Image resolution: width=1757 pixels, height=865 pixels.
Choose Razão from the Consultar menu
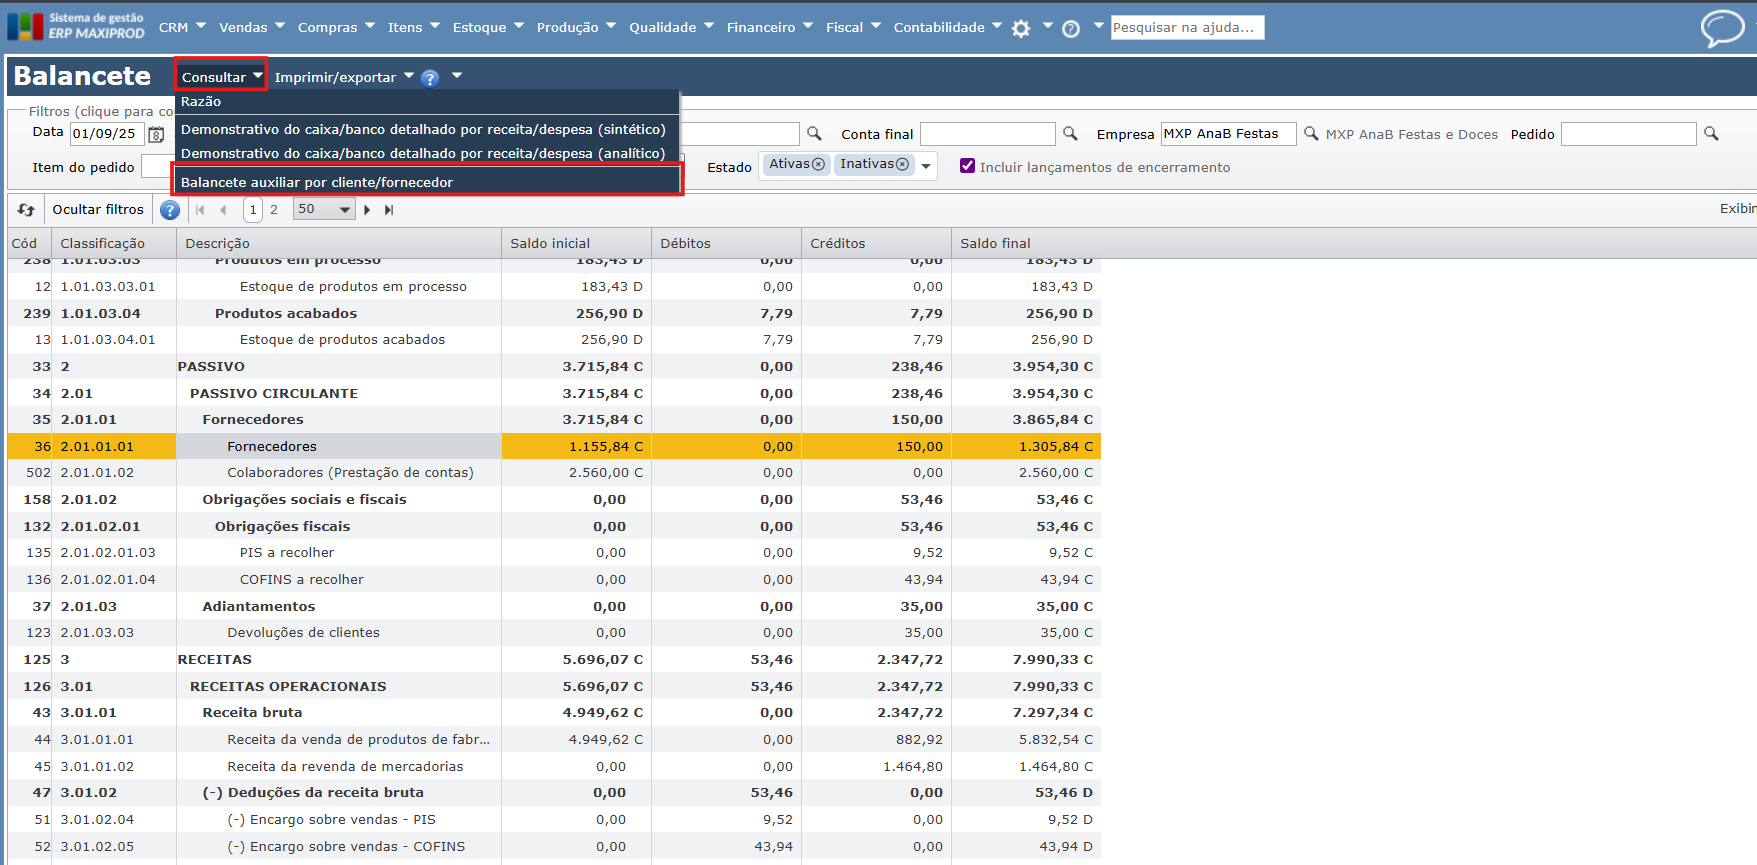[x=201, y=102]
